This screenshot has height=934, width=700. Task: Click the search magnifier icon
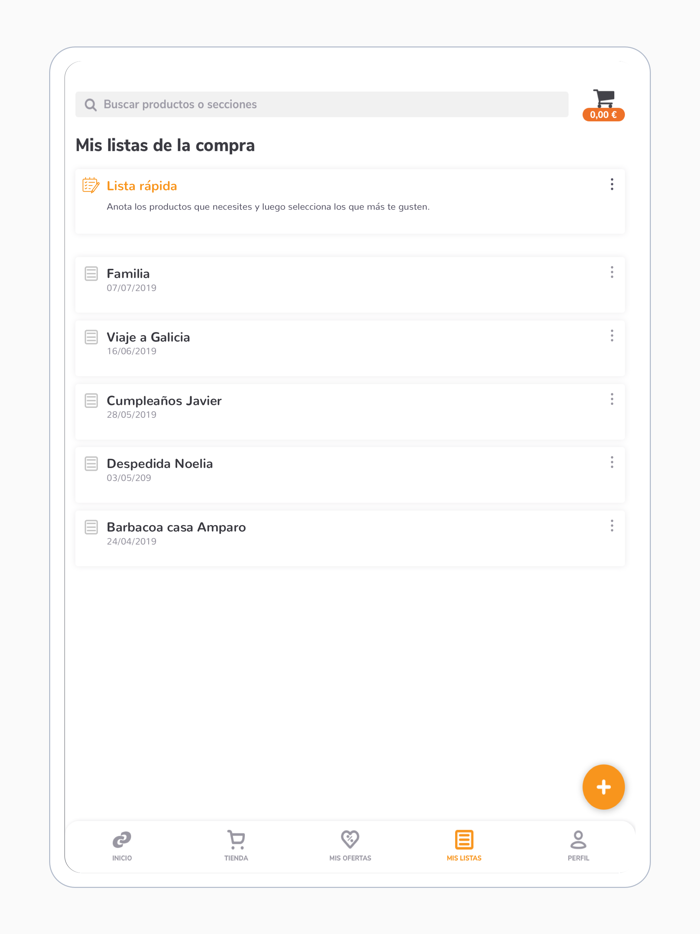[x=90, y=104]
